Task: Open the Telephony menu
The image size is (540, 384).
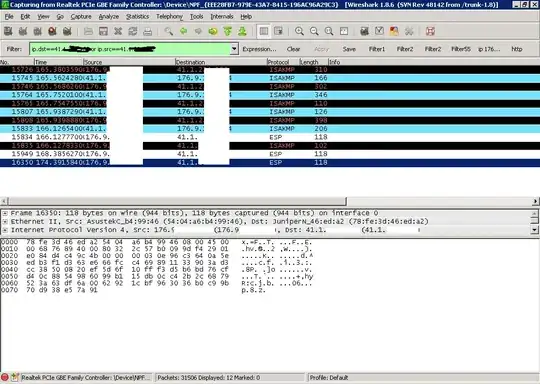Action: pyautogui.click(x=169, y=17)
